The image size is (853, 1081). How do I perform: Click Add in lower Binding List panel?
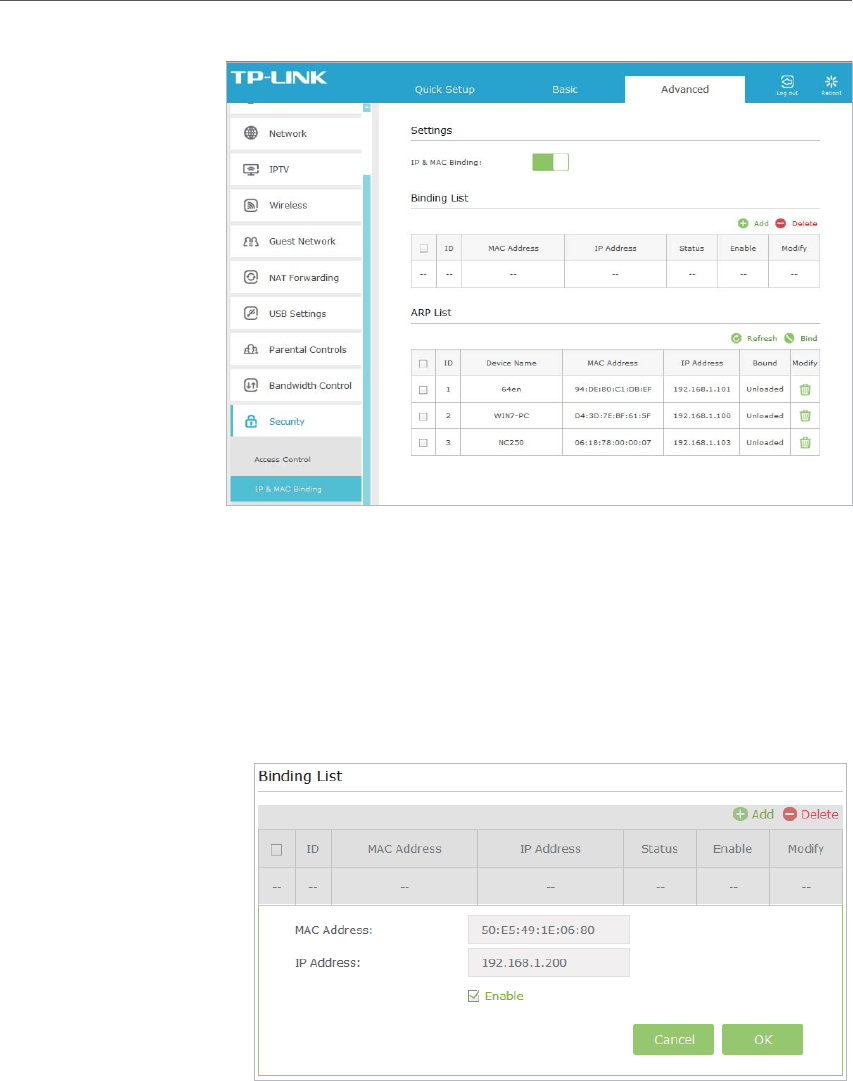point(754,814)
